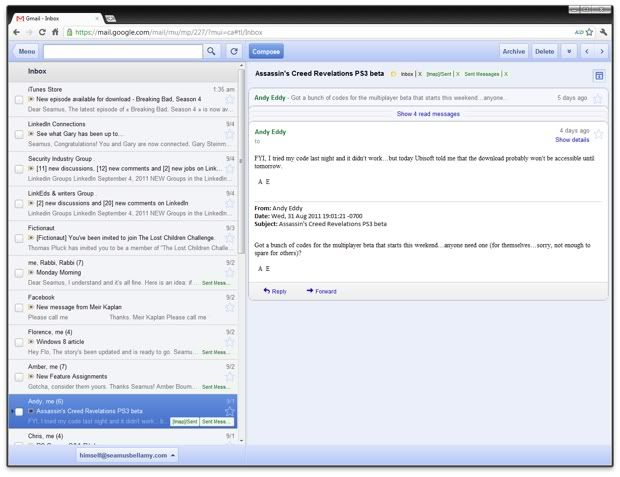This screenshot has width=620, height=477.
Task: Check the Facebook message checkbox
Action: [19, 308]
